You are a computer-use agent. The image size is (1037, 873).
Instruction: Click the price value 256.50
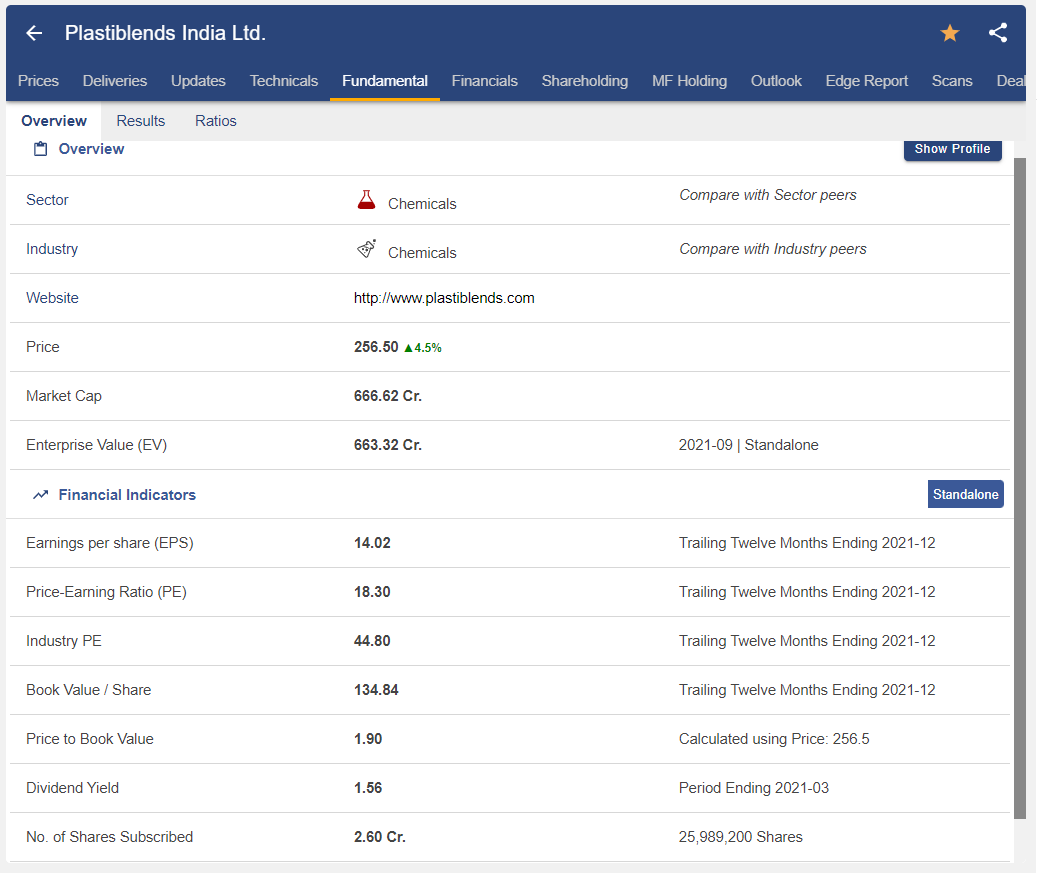(376, 347)
